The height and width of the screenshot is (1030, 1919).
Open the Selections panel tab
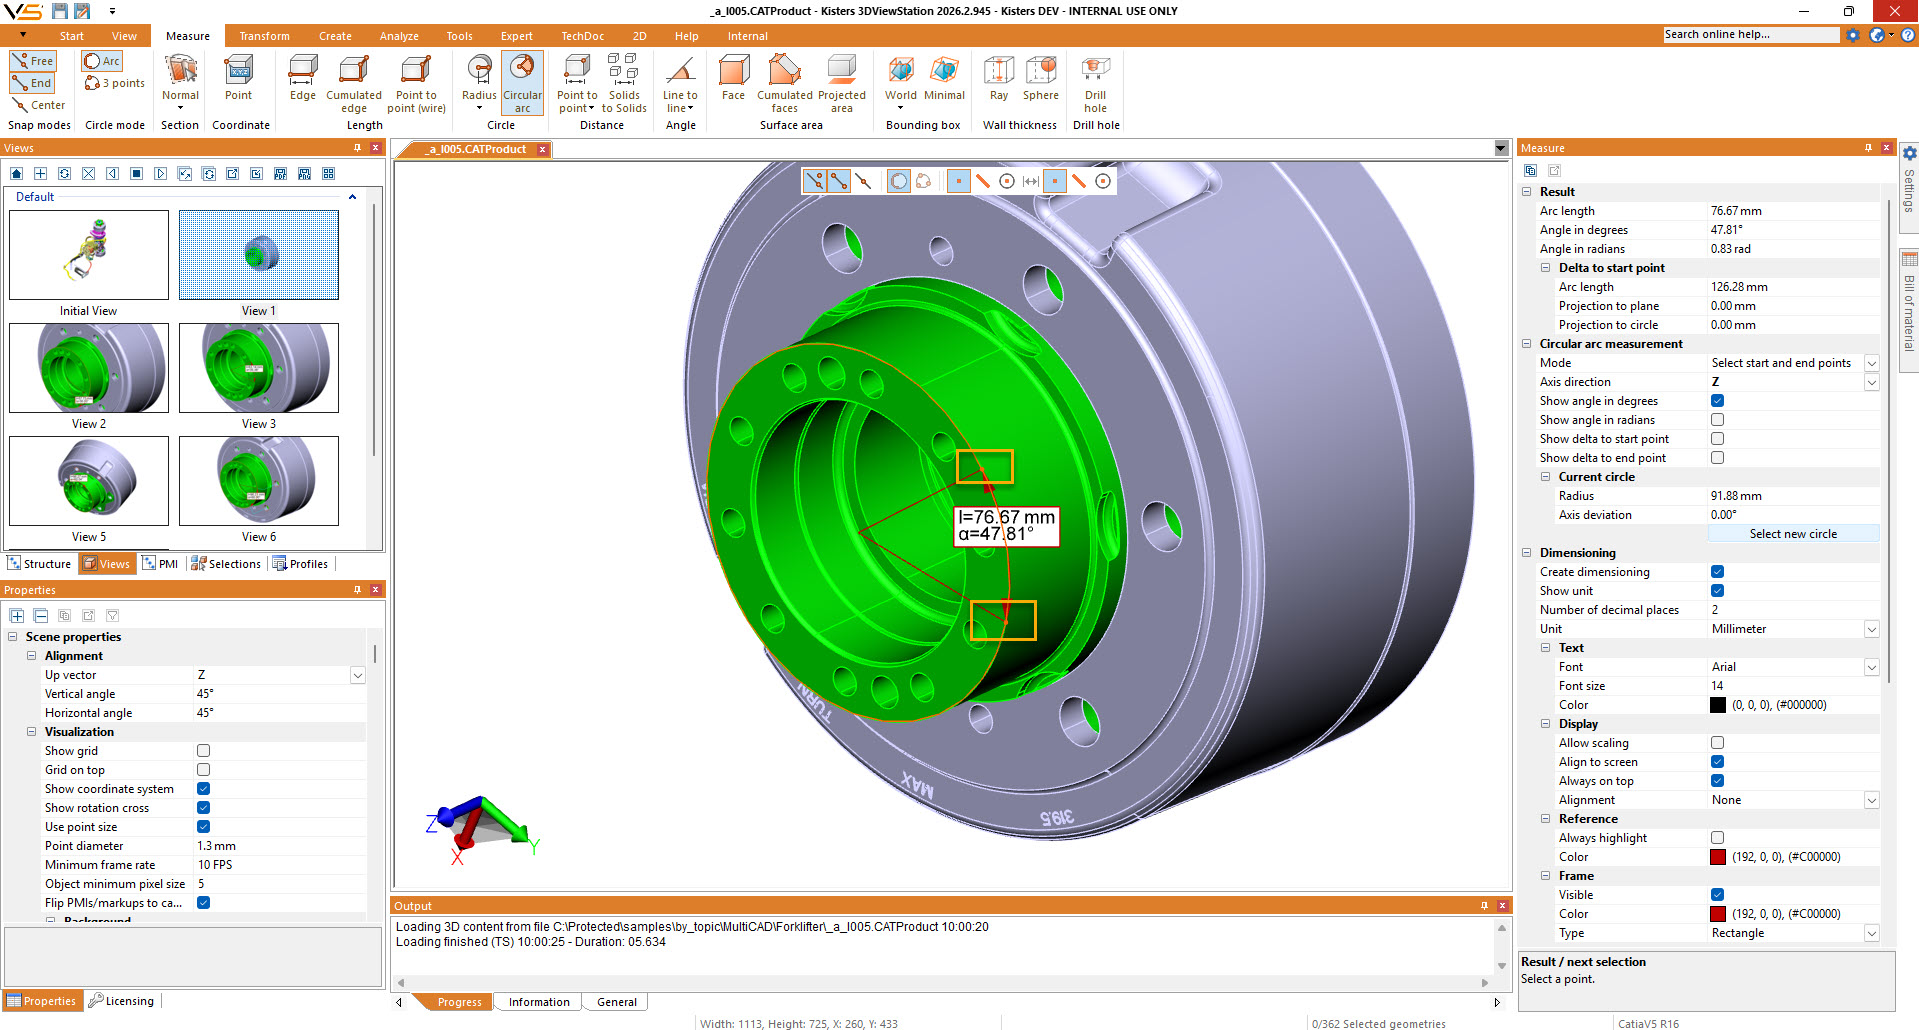(x=226, y=564)
